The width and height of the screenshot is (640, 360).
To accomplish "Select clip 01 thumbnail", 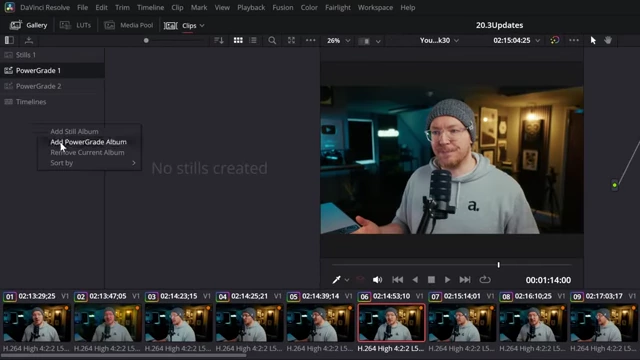I will click(37, 322).
